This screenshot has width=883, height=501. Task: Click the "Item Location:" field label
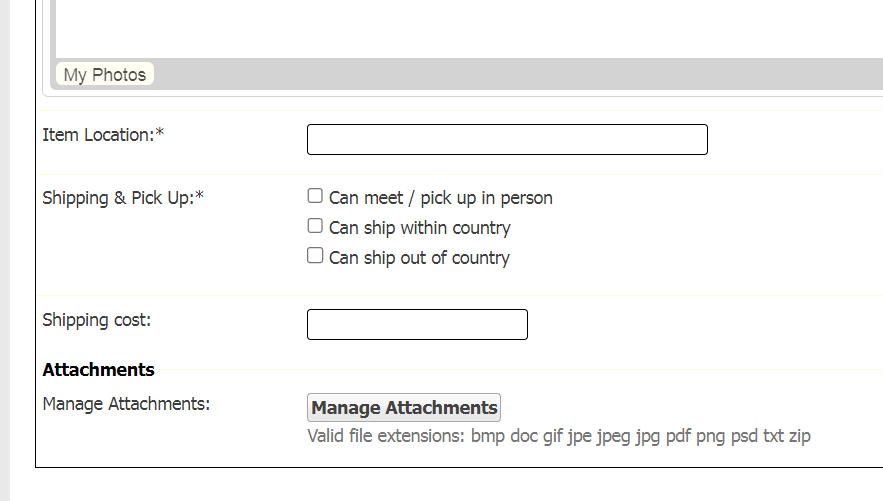(x=97, y=135)
